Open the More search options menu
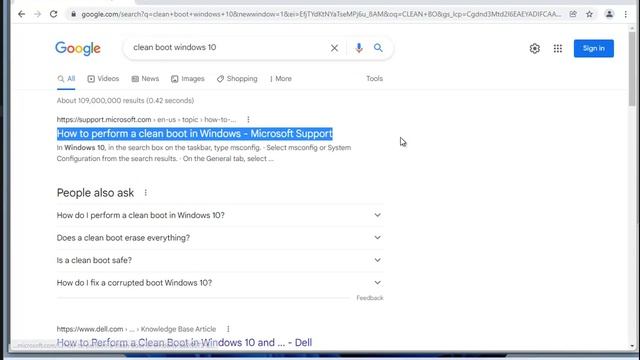Image resolution: width=640 pixels, height=360 pixels. 281,79
